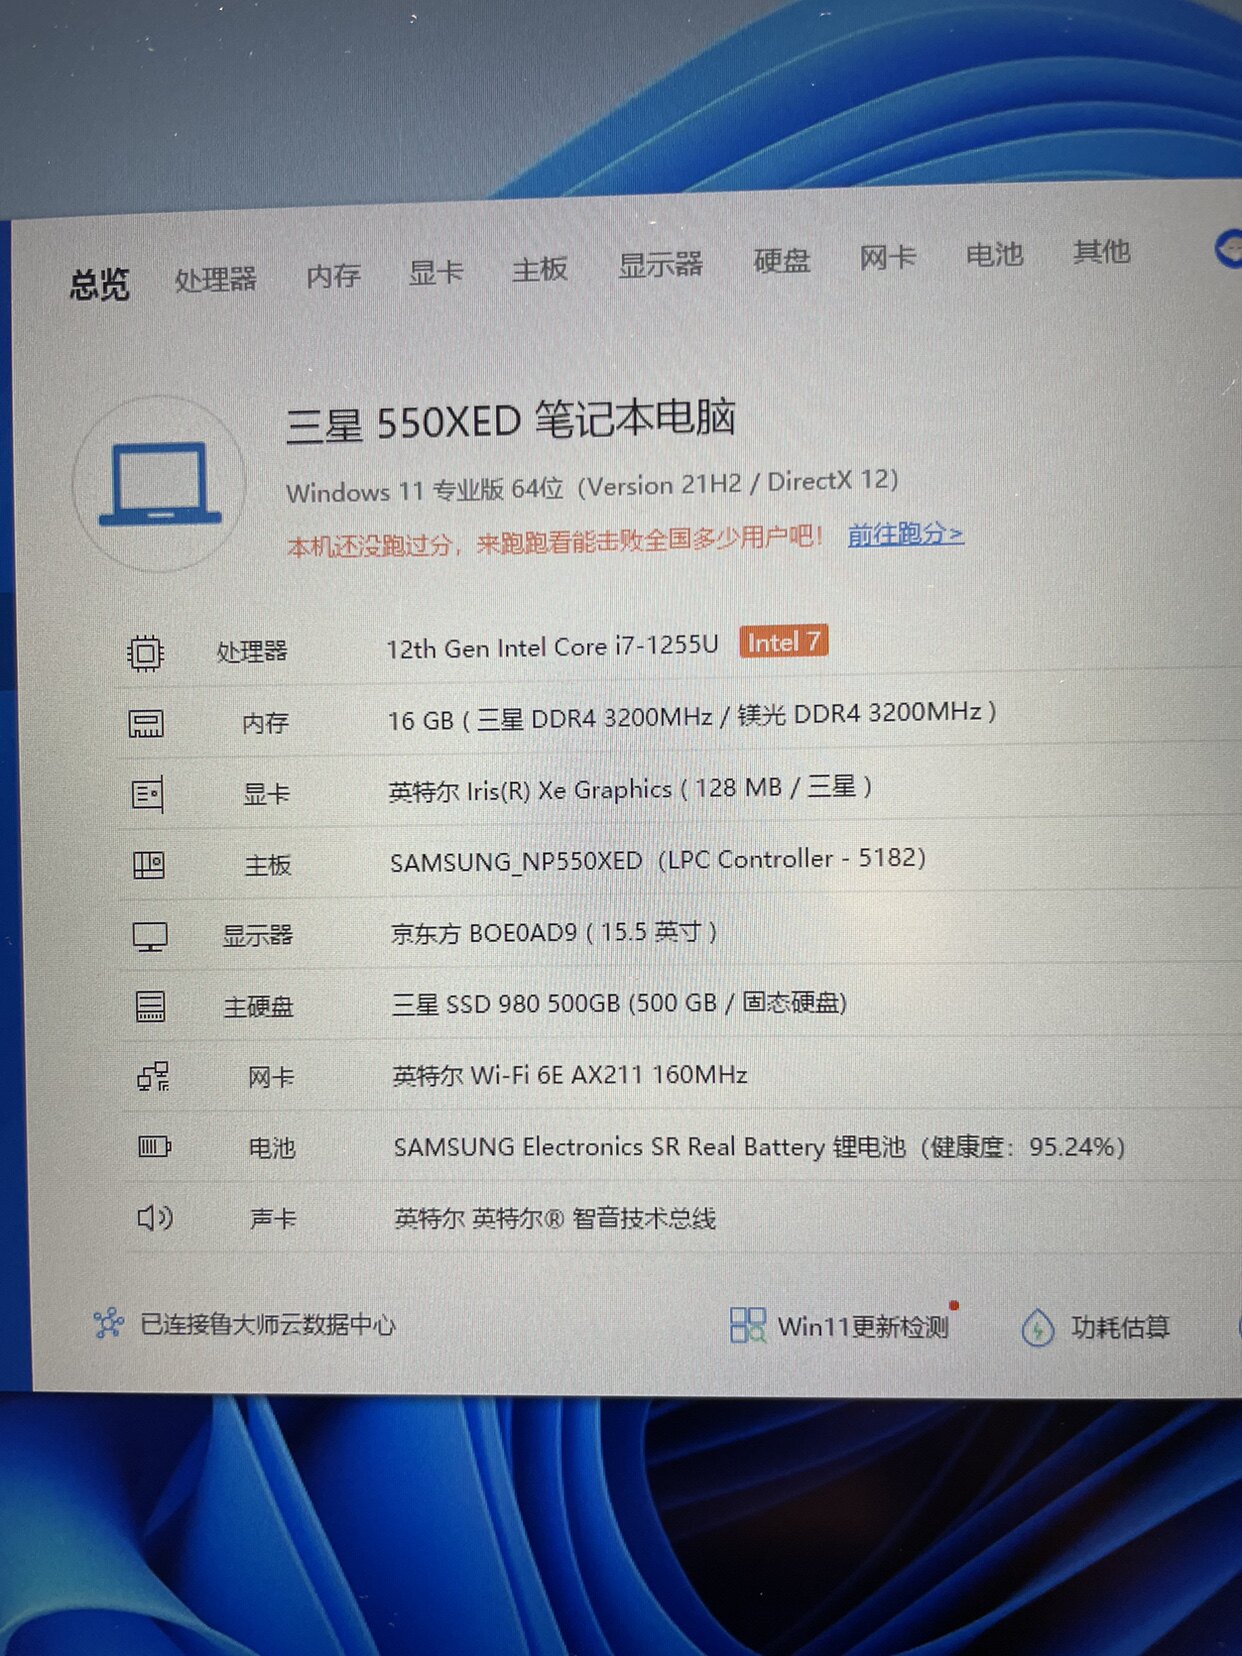
Task: Click the battery icon
Action: 154,1147
